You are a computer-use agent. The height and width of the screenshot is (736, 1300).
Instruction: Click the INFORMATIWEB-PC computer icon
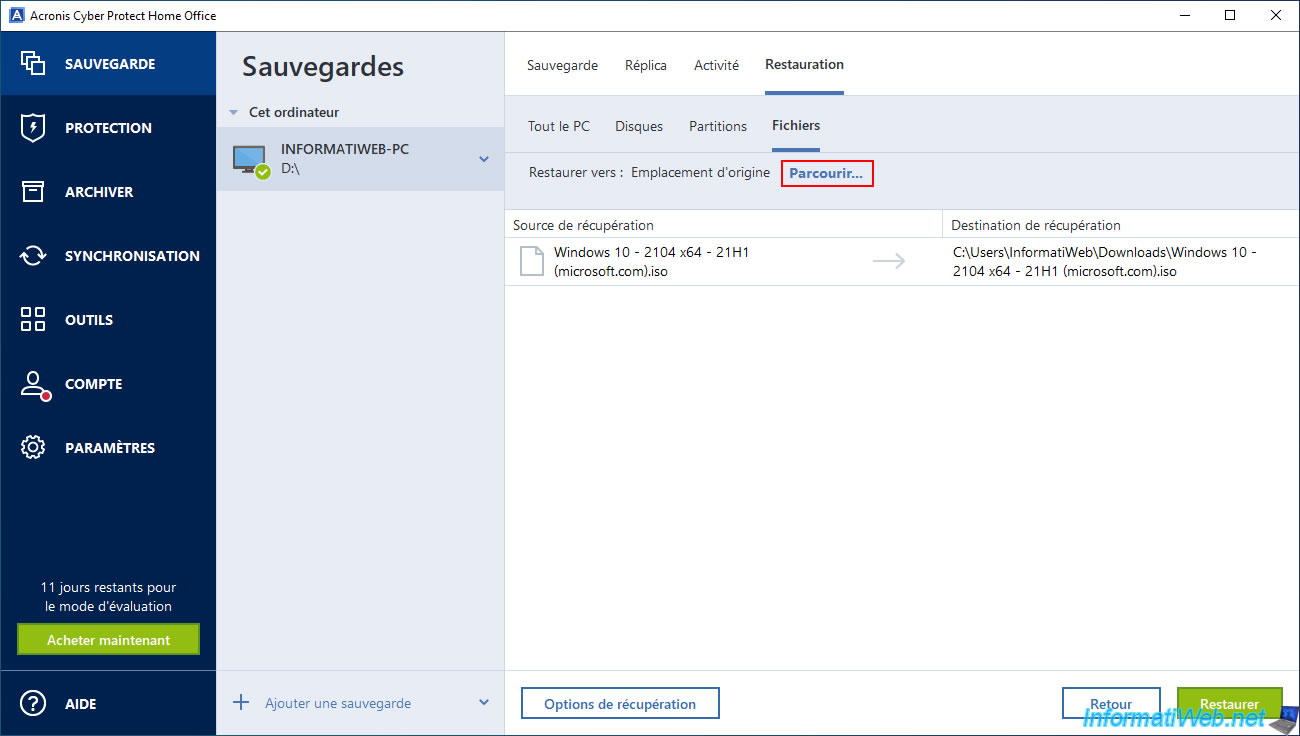(250, 160)
